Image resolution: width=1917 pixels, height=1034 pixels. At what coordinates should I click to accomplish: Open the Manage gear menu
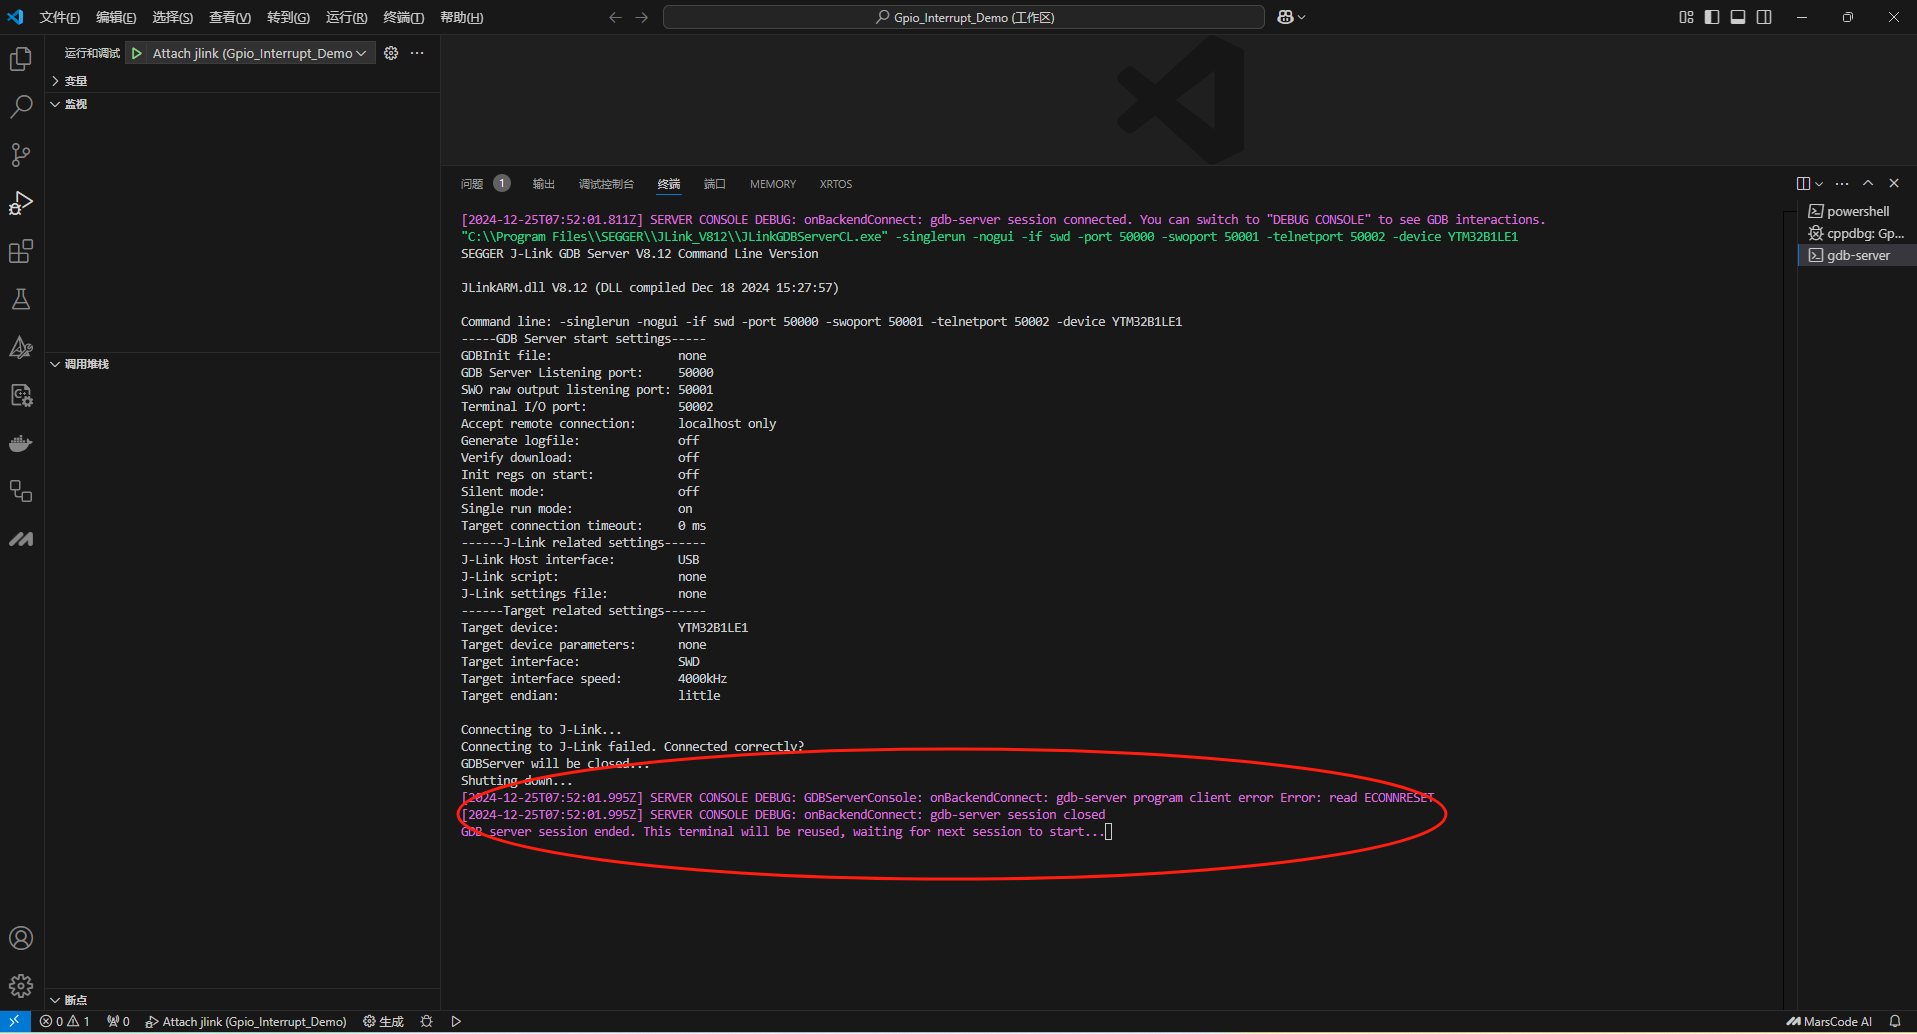pos(21,986)
